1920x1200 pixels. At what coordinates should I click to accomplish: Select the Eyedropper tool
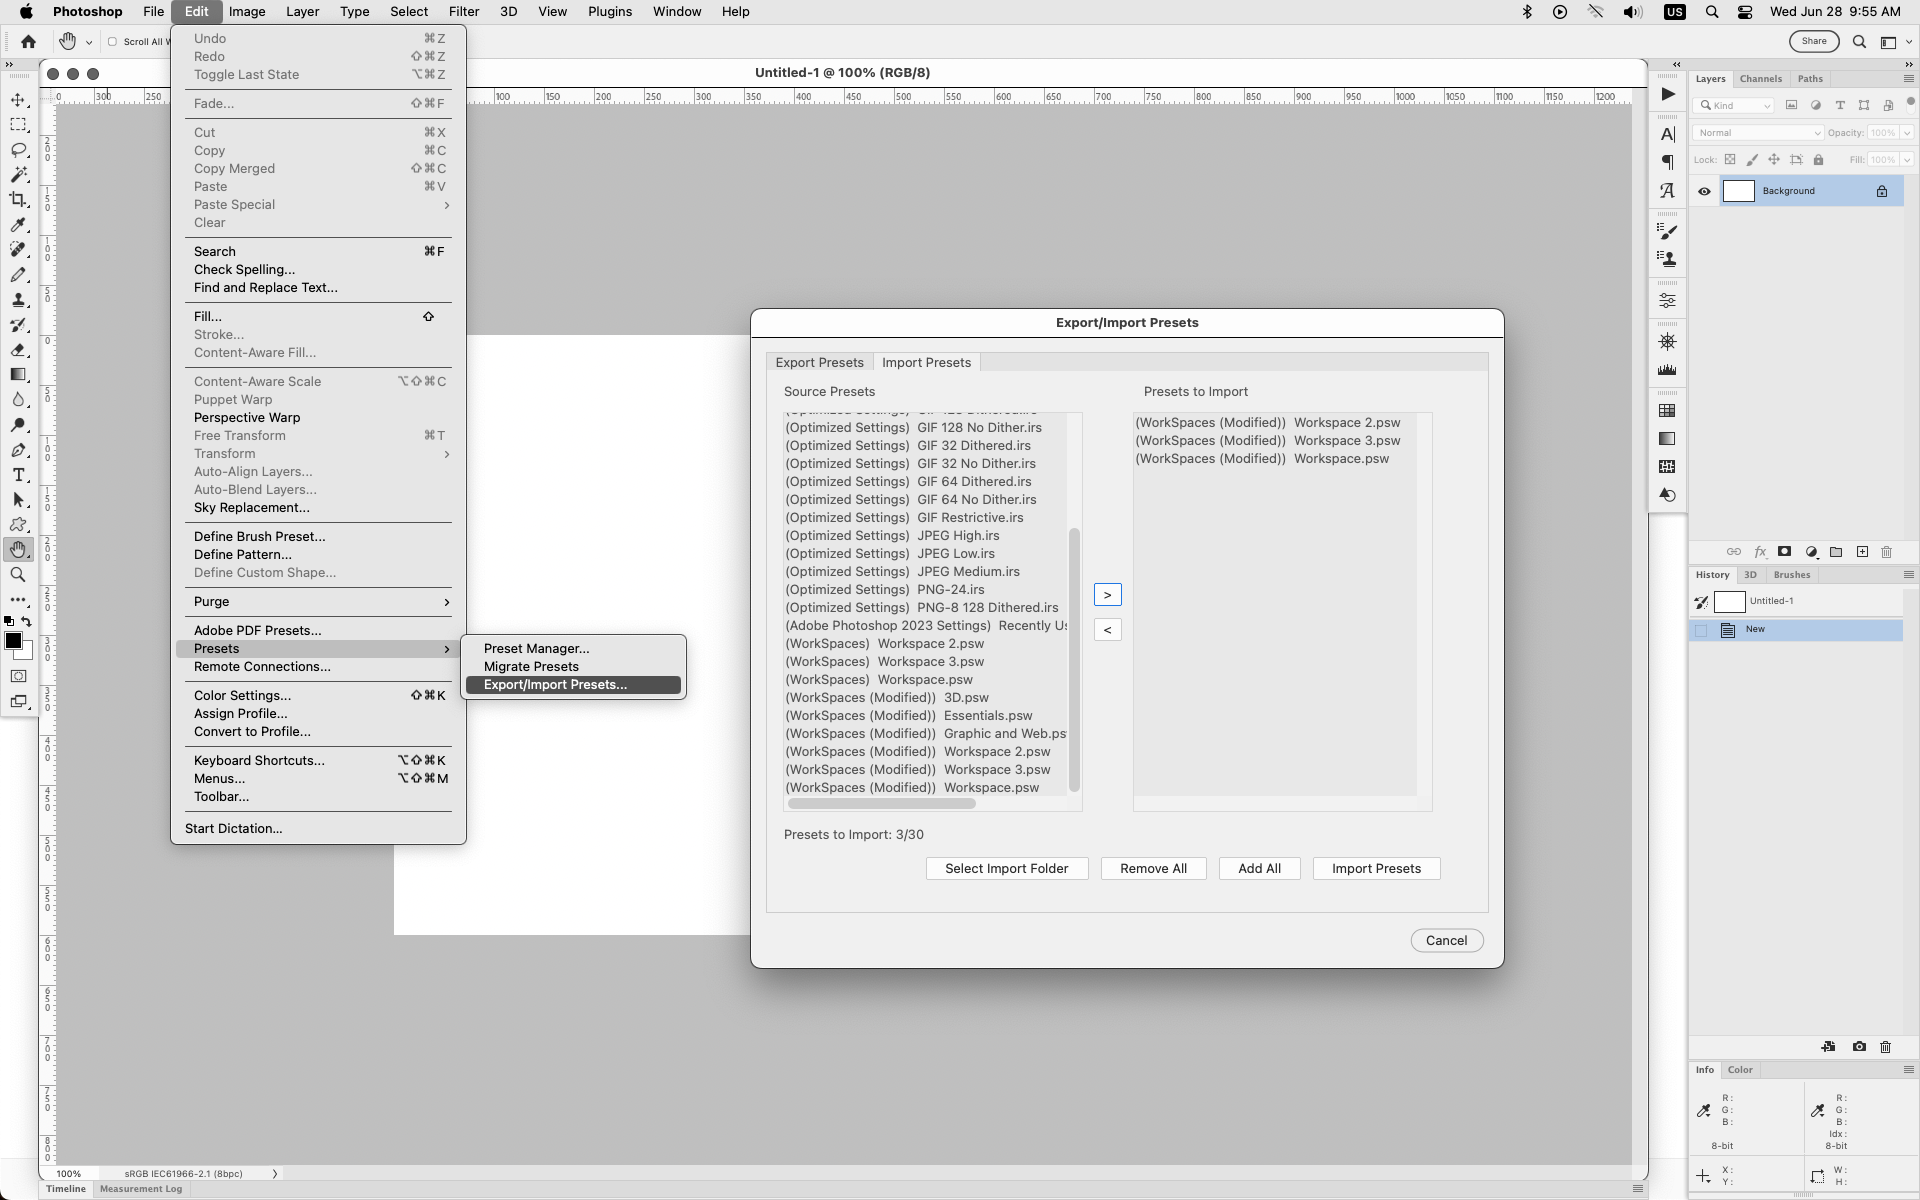(x=18, y=225)
